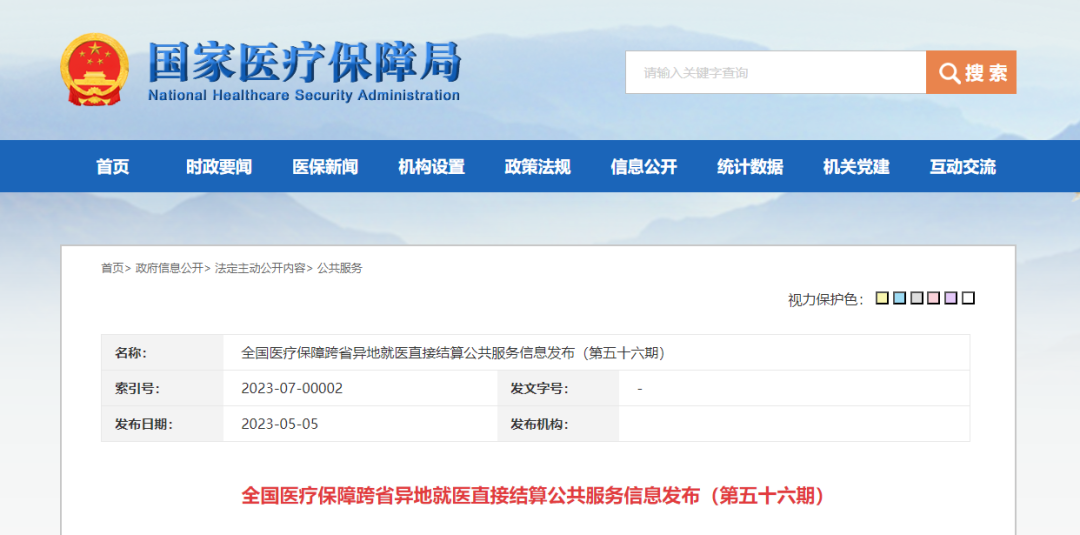Click the 发布日期 label cell
The width and height of the screenshot is (1080, 535).
click(x=162, y=423)
